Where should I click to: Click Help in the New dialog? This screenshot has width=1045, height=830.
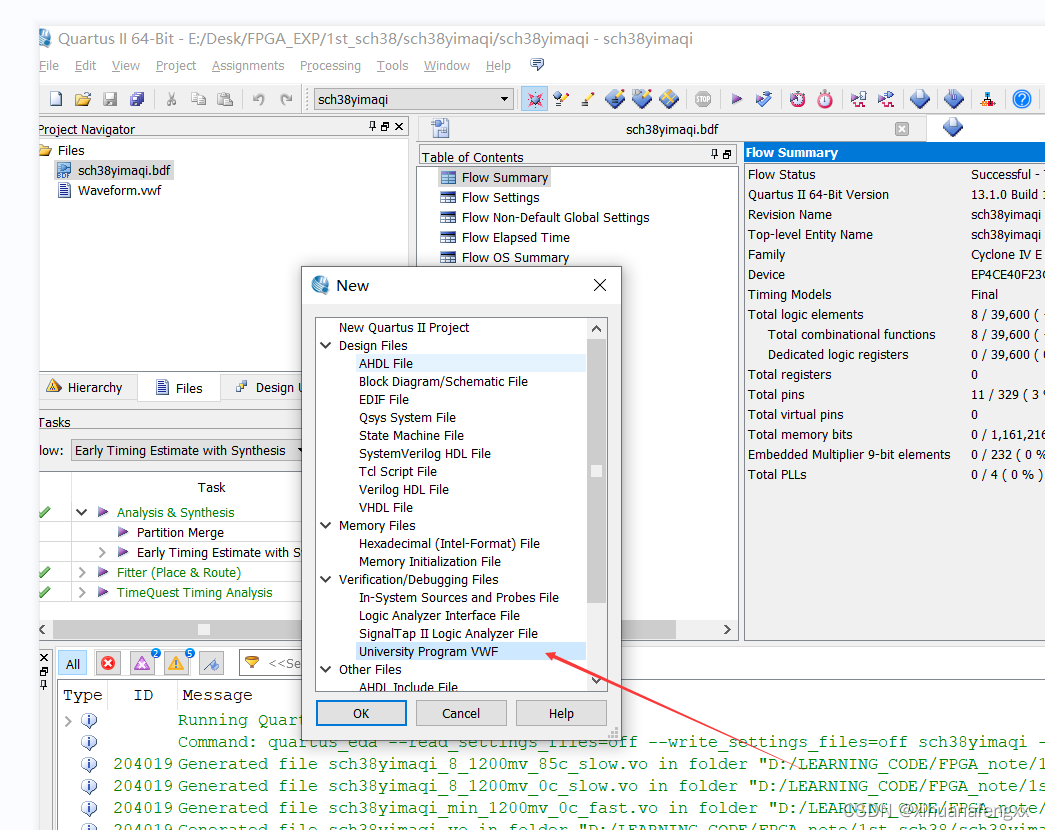[x=560, y=713]
